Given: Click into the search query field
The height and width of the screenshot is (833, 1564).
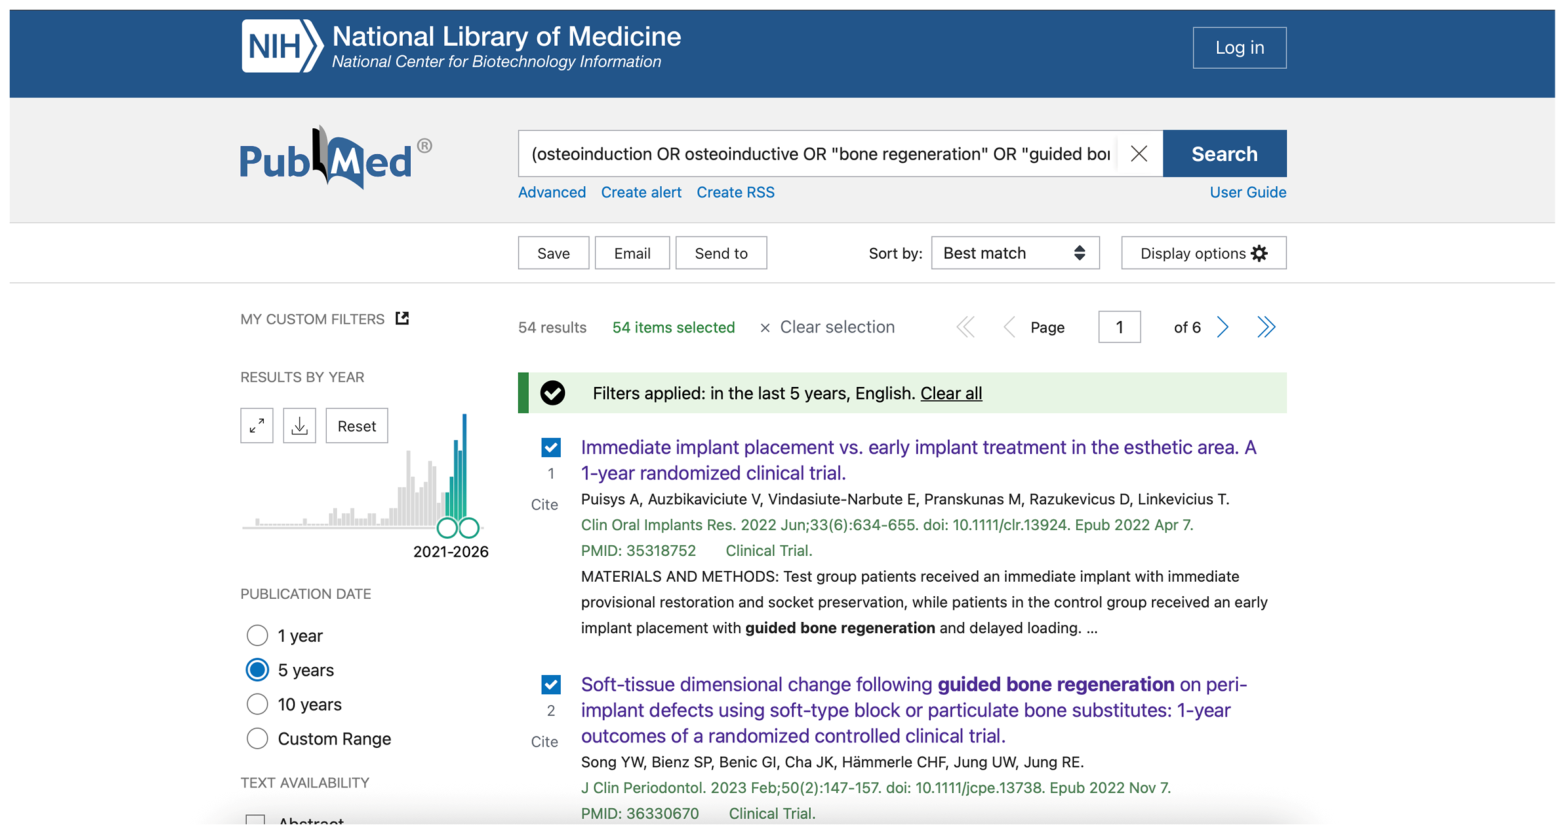Looking at the screenshot, I should (x=820, y=154).
